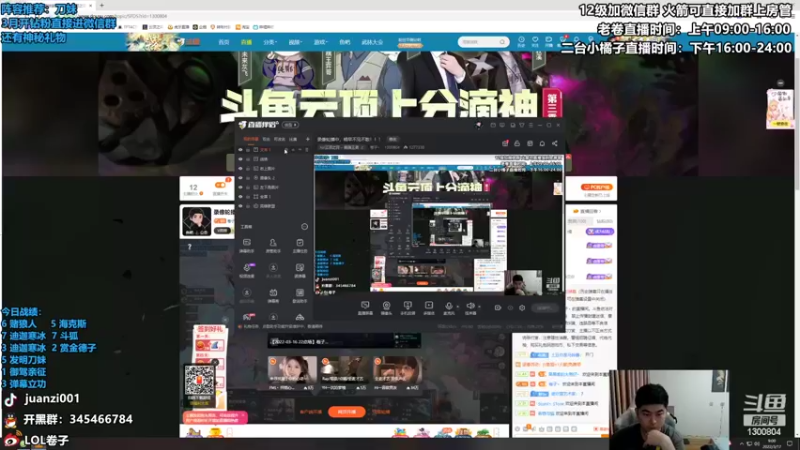Open the mode dropdown beside app logo
The image size is (800, 450).
290,125
